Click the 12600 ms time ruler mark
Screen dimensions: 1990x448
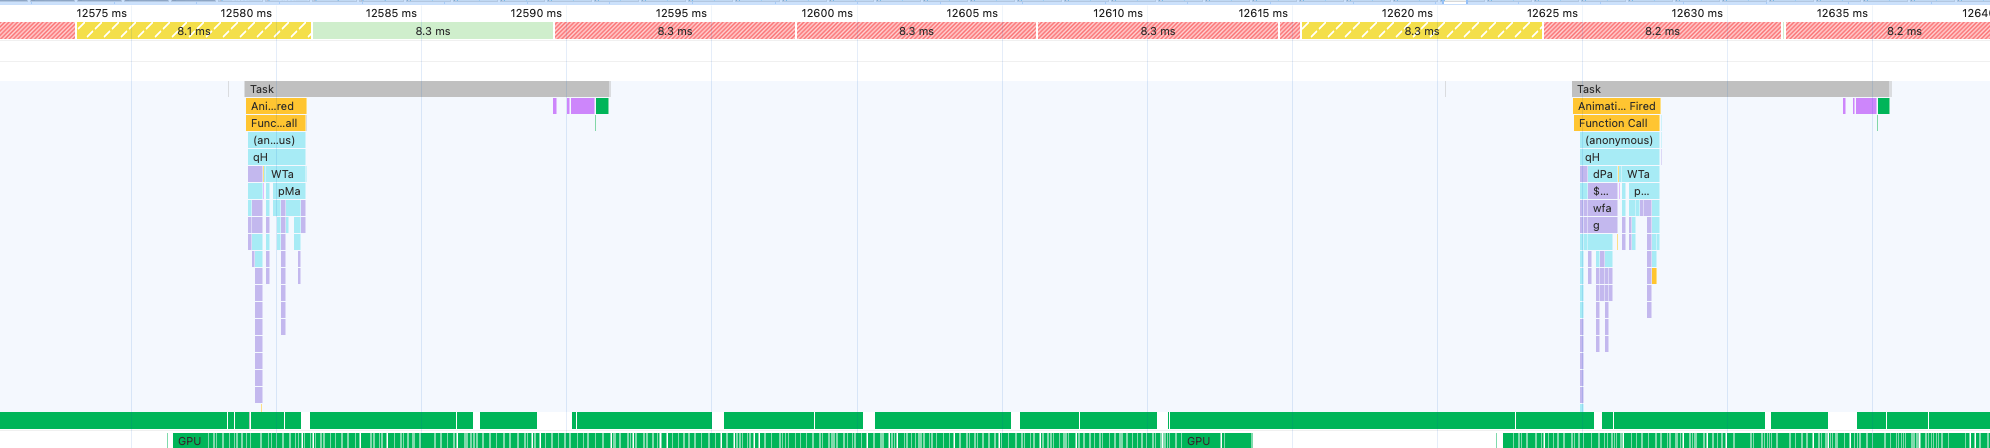click(827, 13)
